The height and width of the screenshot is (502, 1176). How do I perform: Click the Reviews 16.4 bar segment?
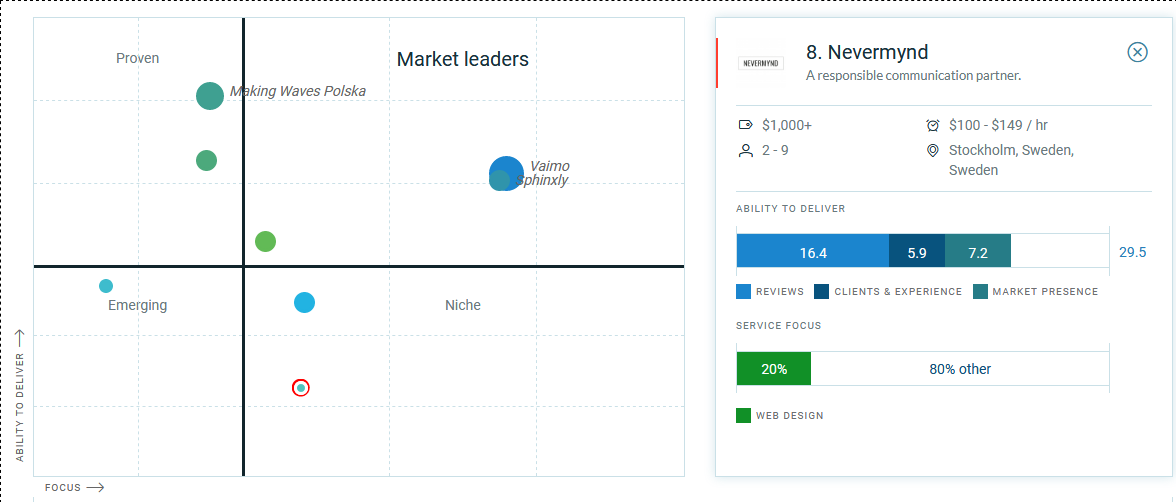[812, 253]
